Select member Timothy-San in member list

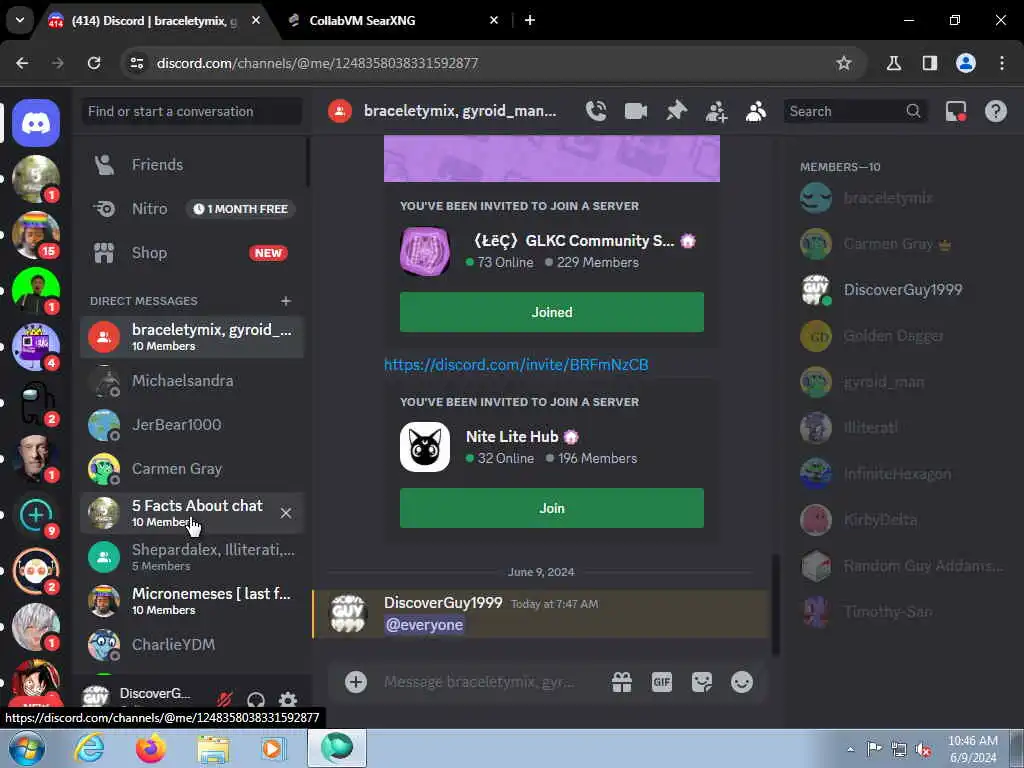click(x=904, y=612)
